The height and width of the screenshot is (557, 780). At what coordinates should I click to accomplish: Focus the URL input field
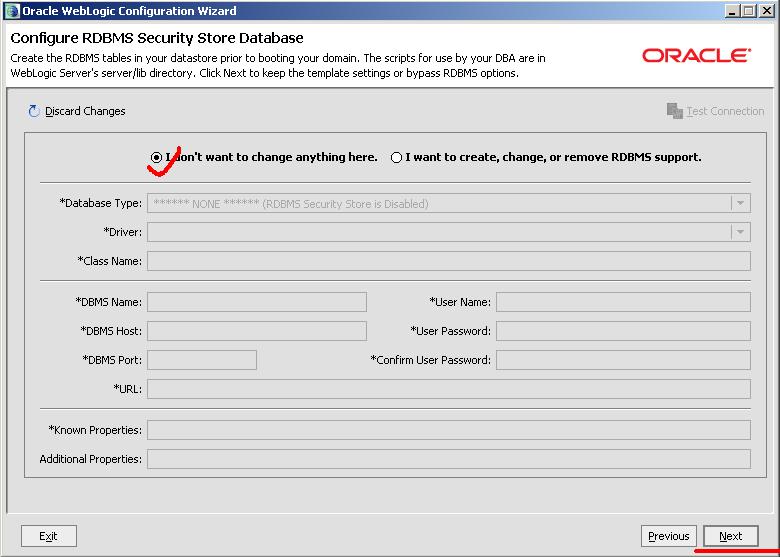(x=449, y=389)
